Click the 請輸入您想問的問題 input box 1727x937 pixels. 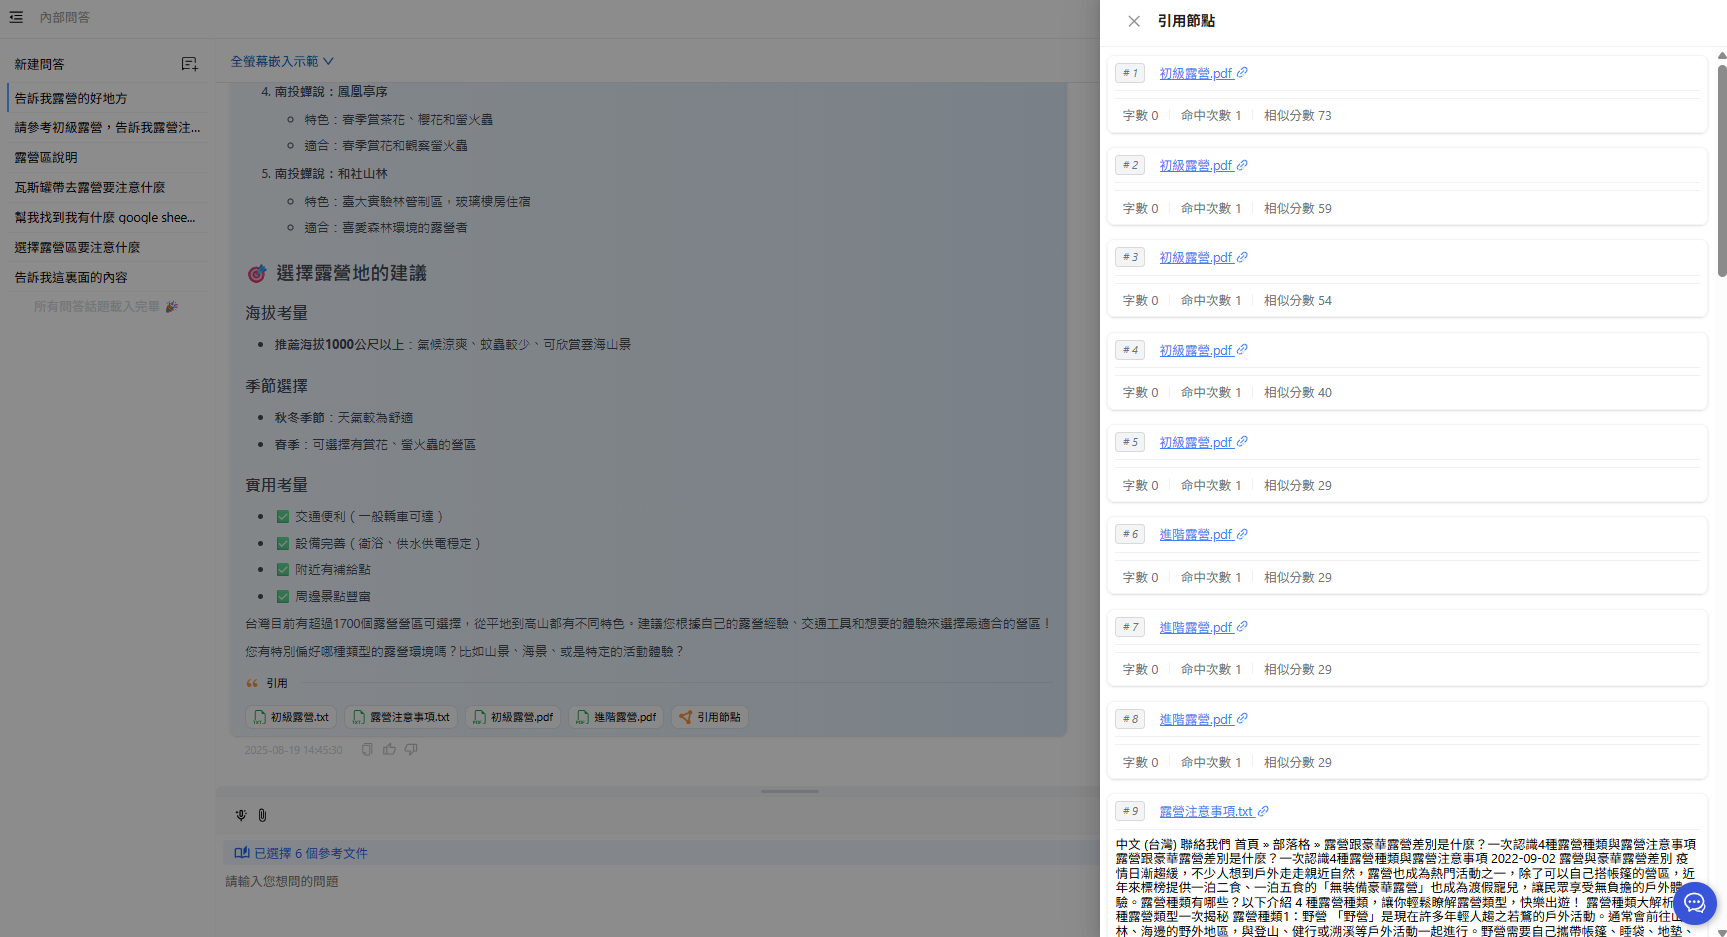(650, 881)
